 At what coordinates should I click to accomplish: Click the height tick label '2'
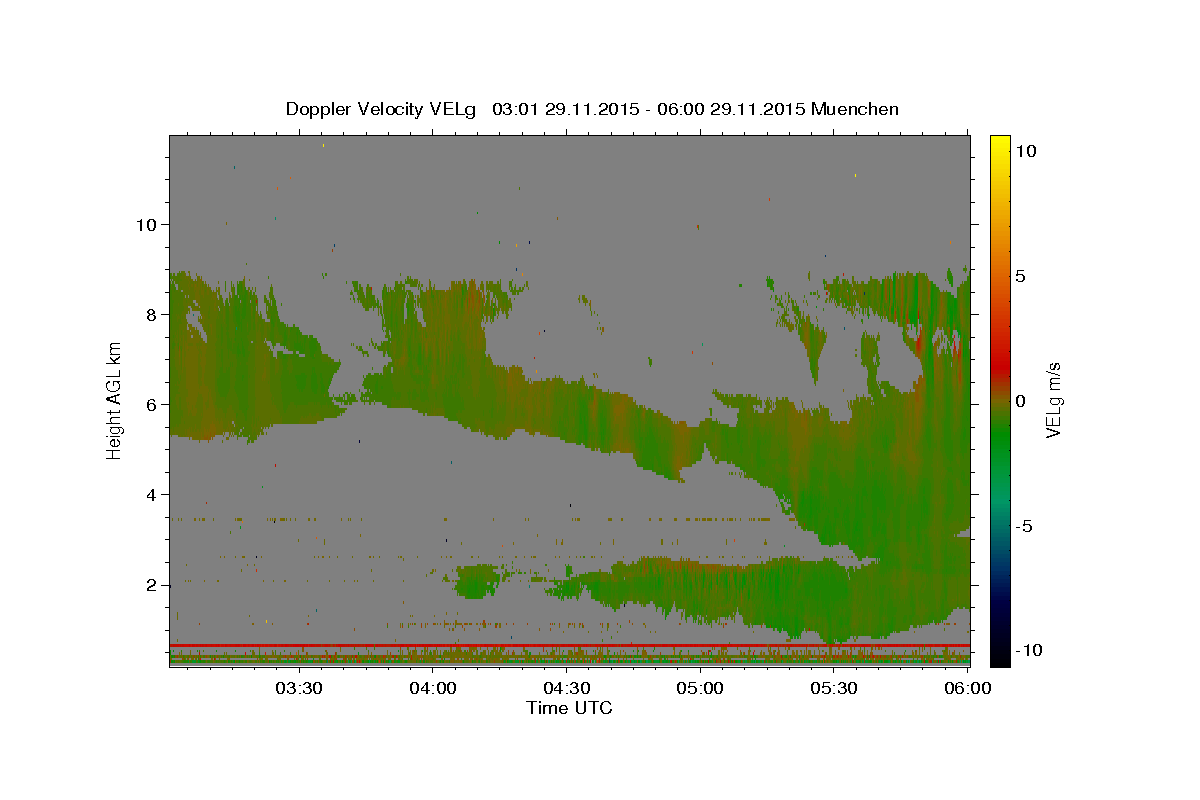tap(149, 584)
